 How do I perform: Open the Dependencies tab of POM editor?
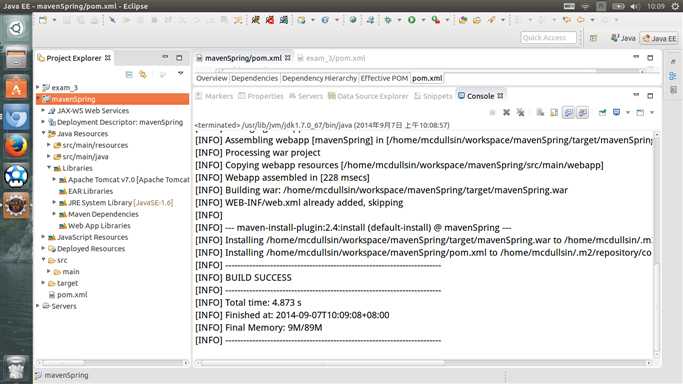tap(254, 78)
